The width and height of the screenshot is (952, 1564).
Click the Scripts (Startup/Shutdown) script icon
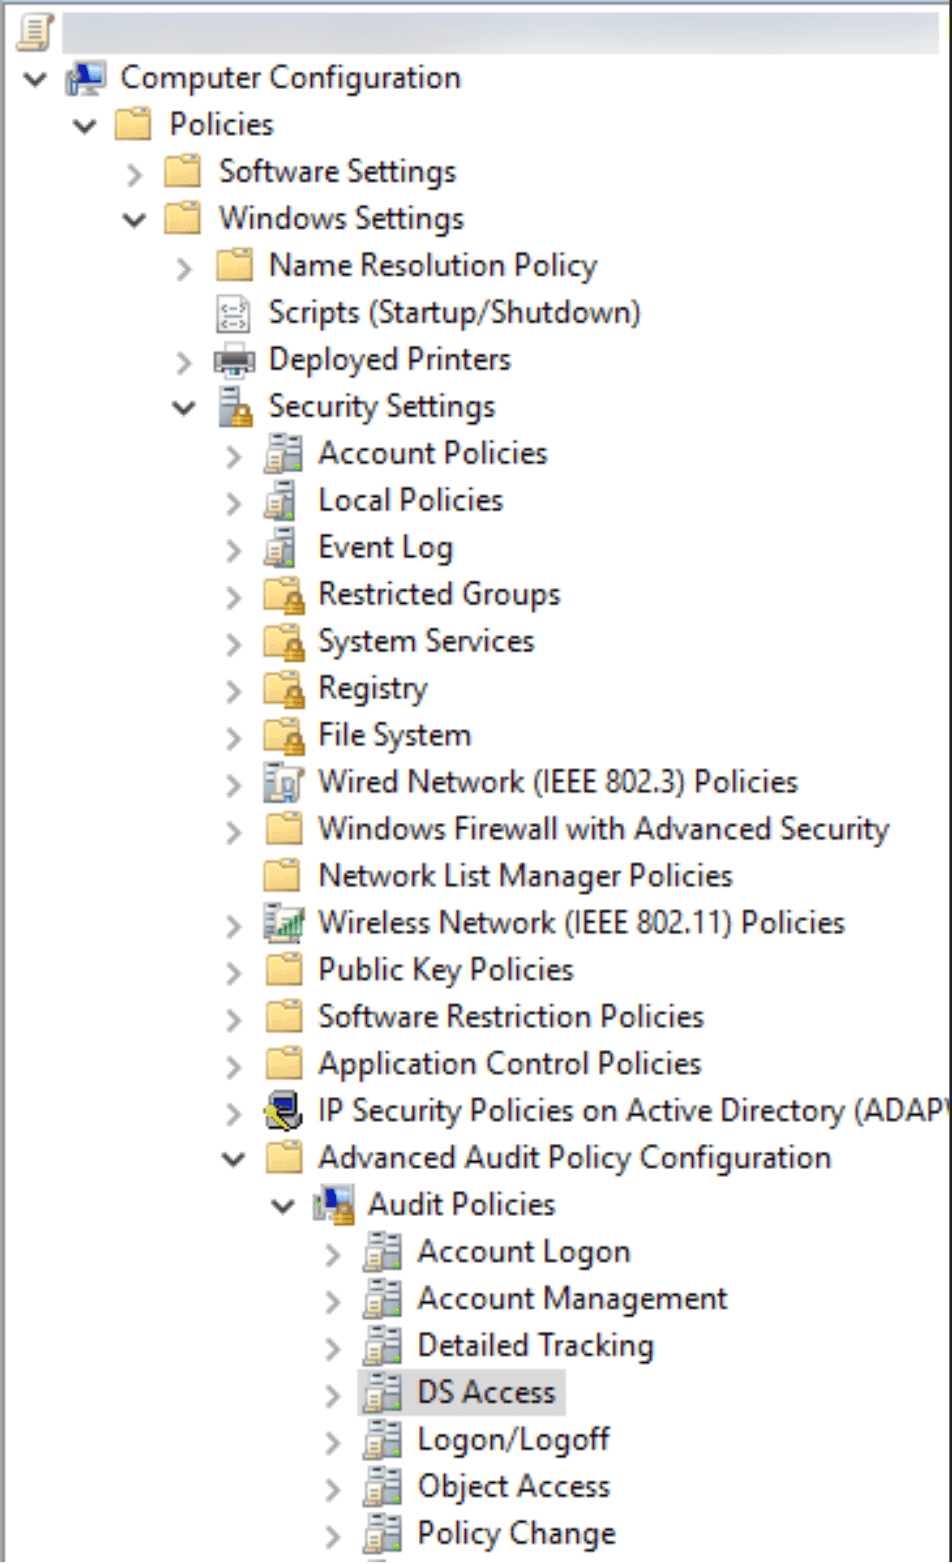click(234, 313)
